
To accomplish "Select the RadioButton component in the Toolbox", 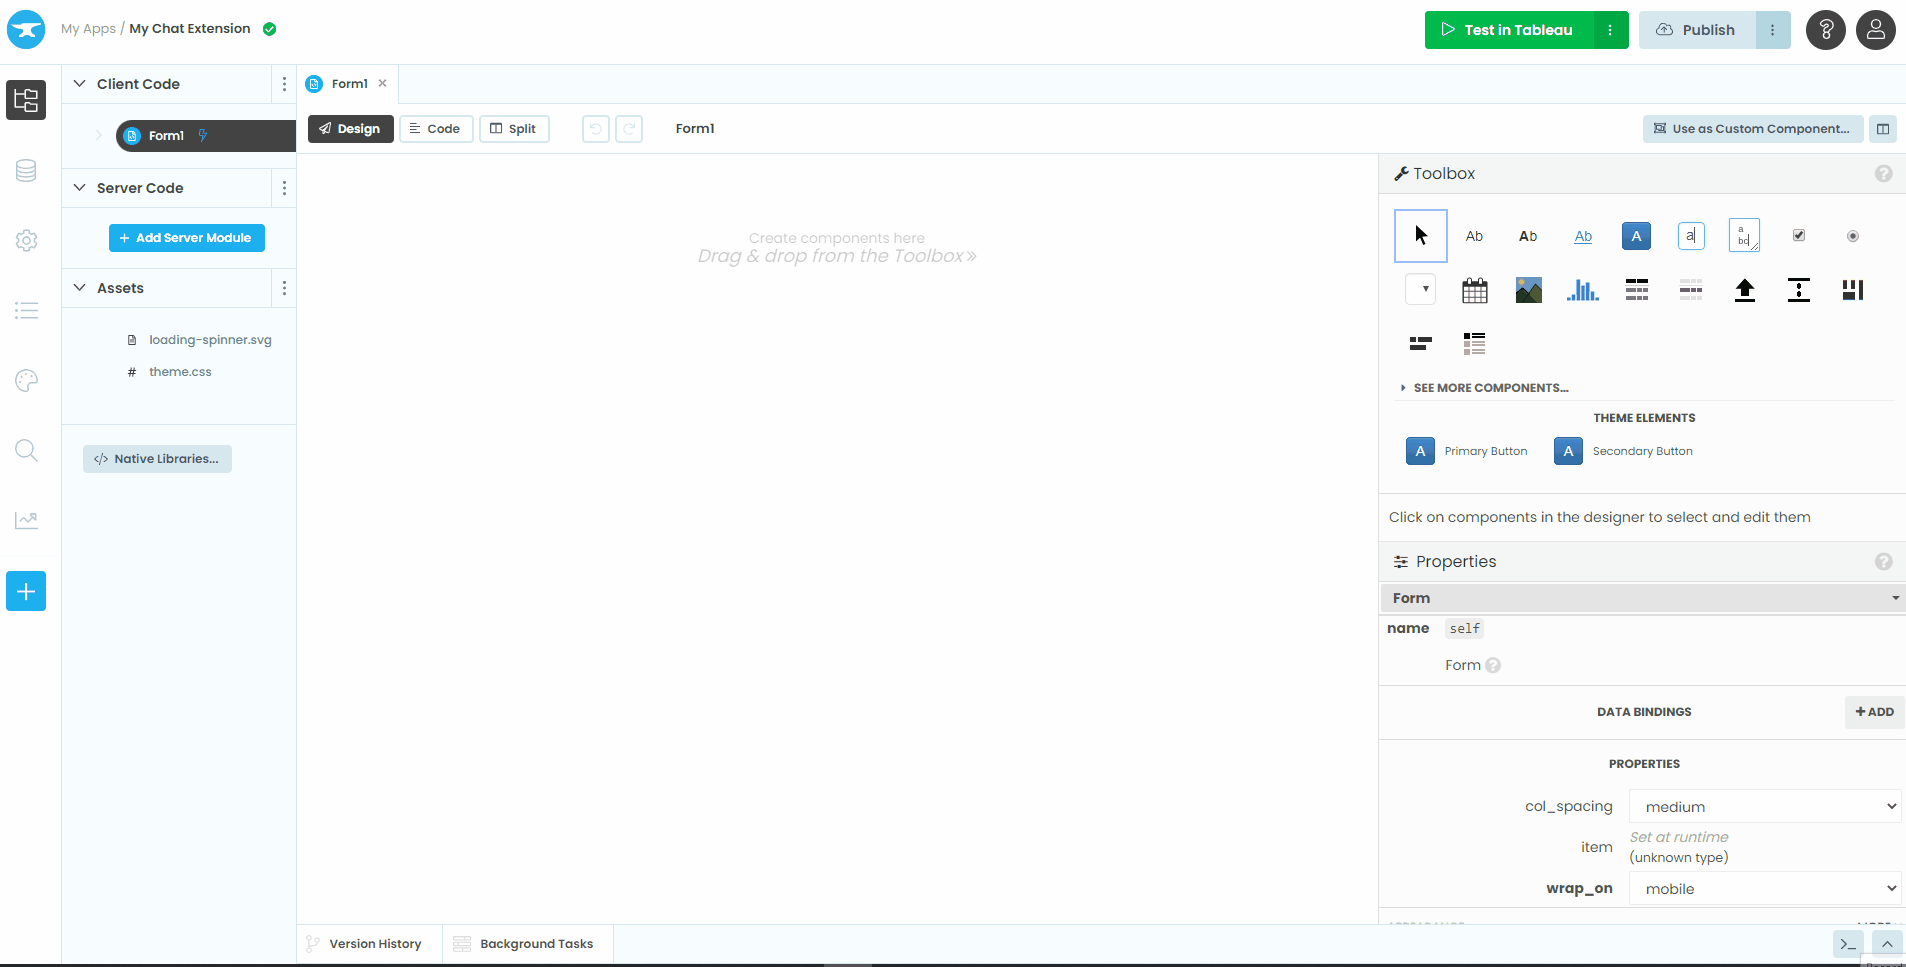I will coord(1852,235).
